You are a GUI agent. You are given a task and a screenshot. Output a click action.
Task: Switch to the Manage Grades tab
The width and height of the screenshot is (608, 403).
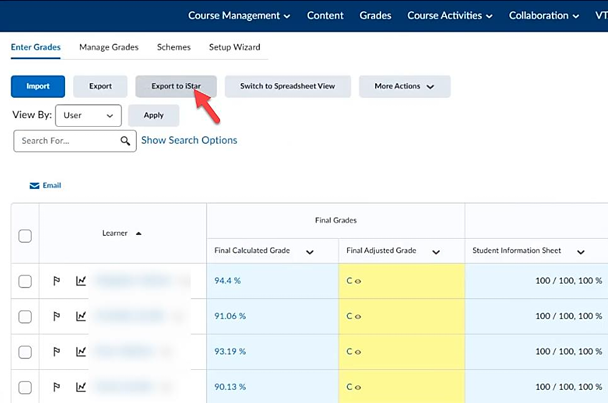click(x=109, y=47)
